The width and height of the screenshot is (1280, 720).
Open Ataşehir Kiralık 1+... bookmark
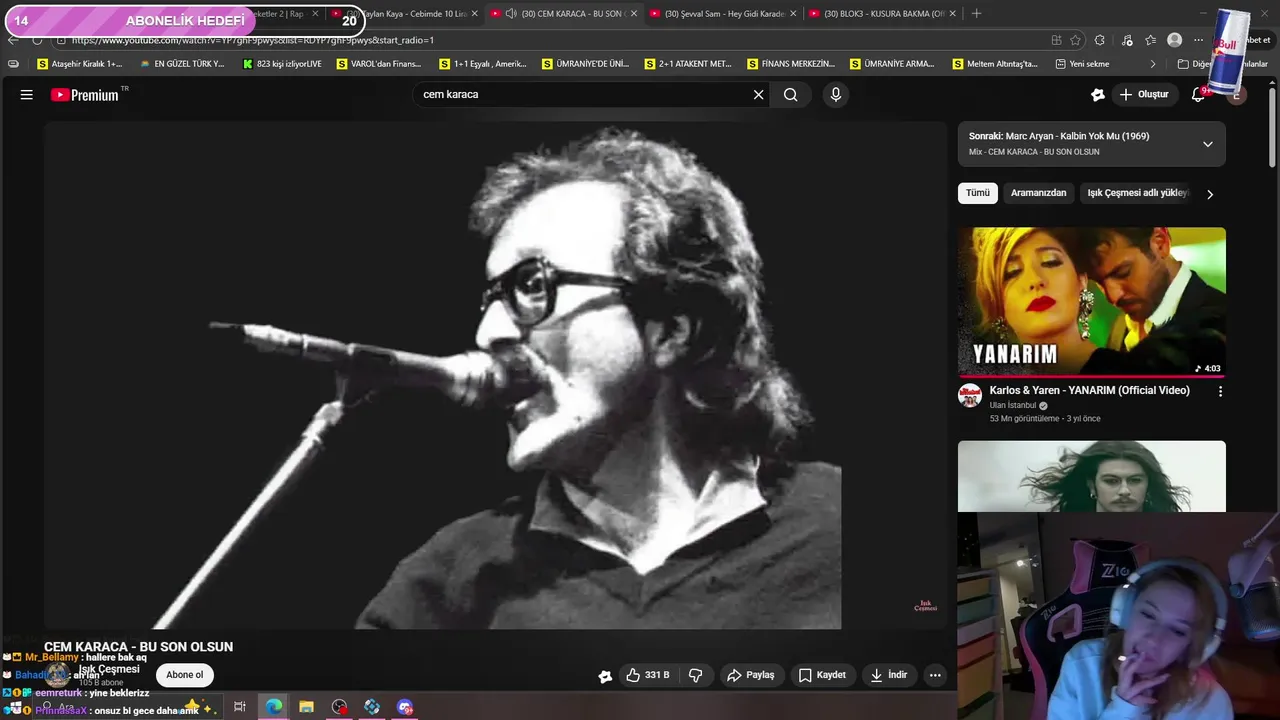coord(79,64)
